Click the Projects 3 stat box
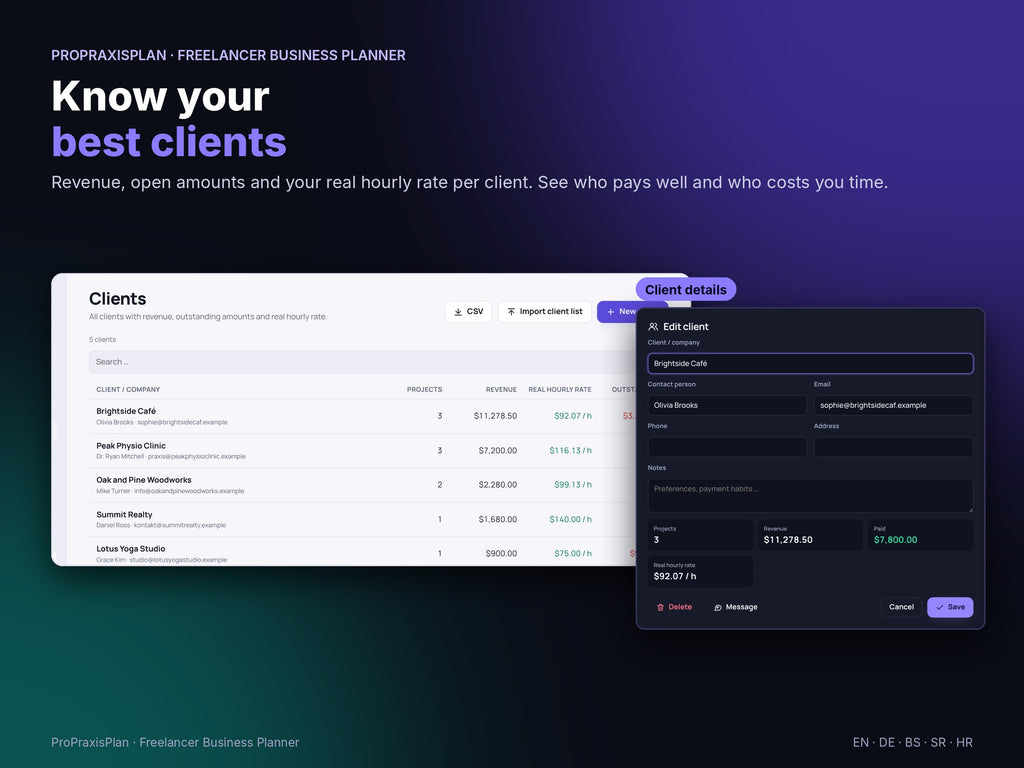 (700, 535)
